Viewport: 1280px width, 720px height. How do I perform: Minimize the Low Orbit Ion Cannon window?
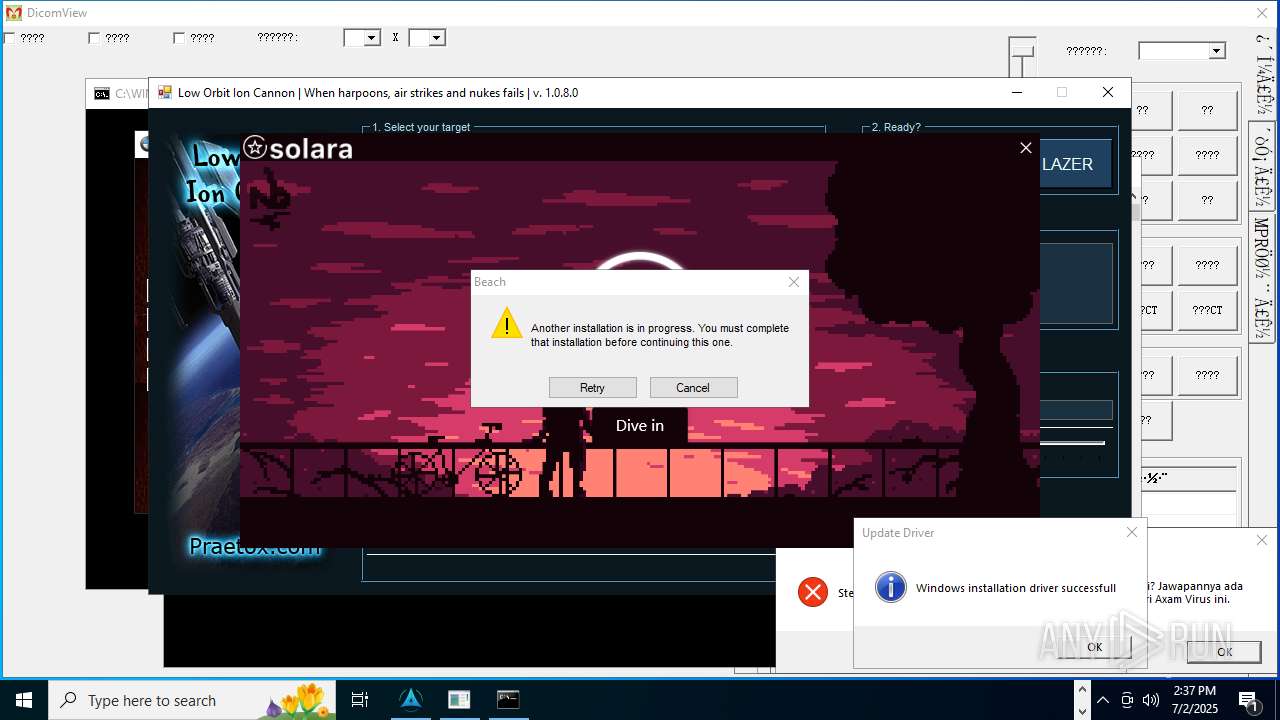coord(1017,92)
